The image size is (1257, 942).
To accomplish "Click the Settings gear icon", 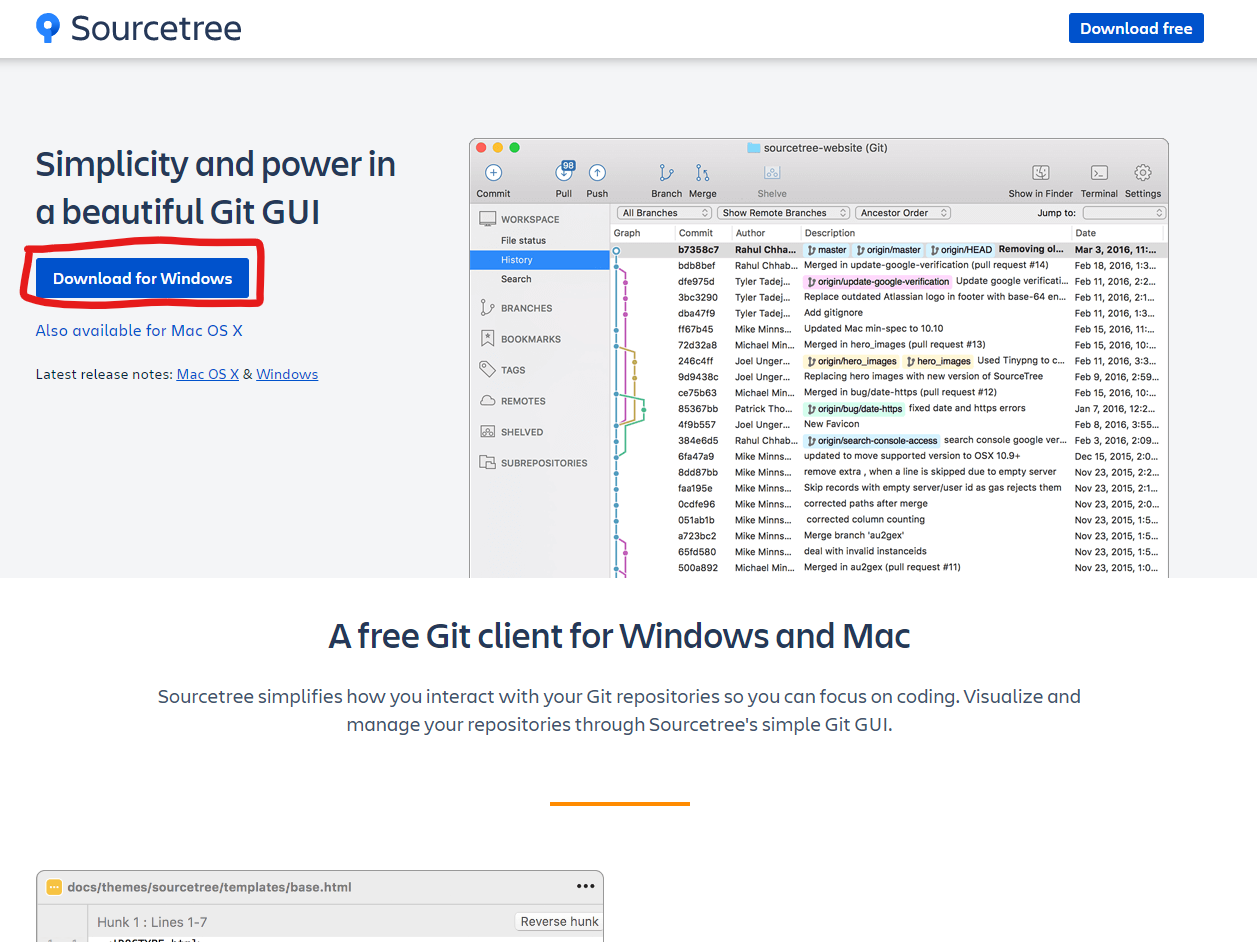I will (x=1143, y=173).
